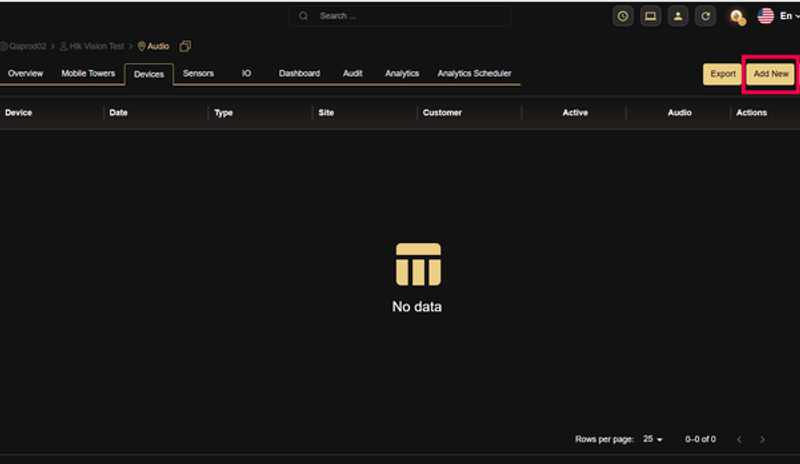Sort by the Active column header
Screen dimensions: 800x464
pos(575,113)
